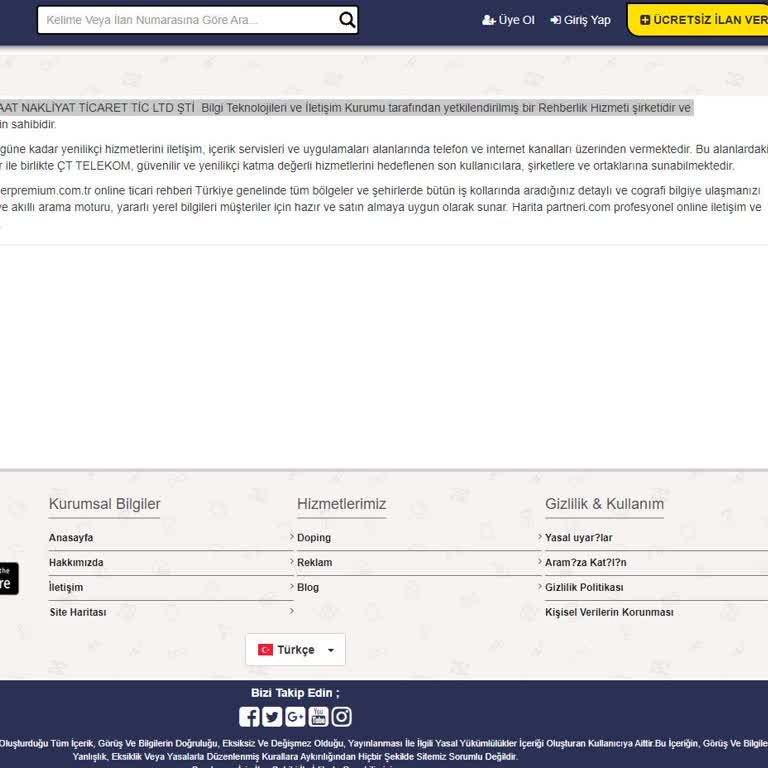Image resolution: width=768 pixels, height=768 pixels.
Task: Open İletişim footer link
Action: [x=66, y=587]
